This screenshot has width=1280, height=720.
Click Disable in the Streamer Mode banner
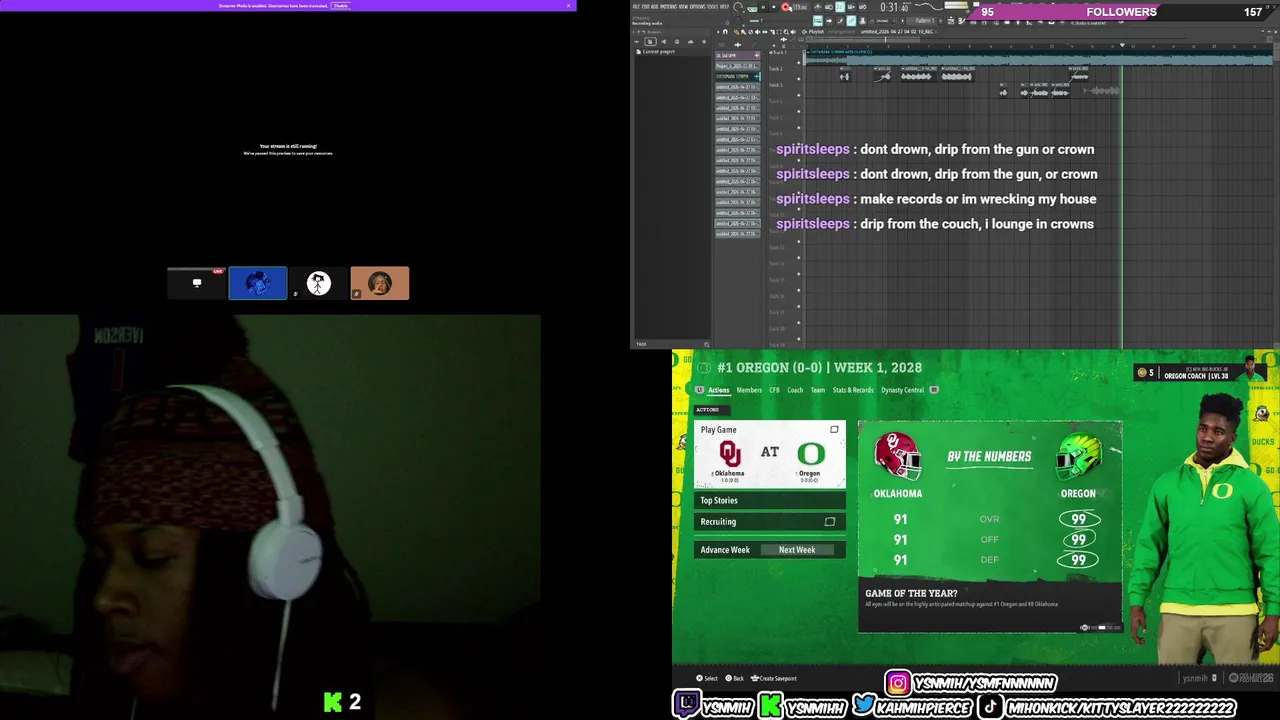[x=341, y=6]
